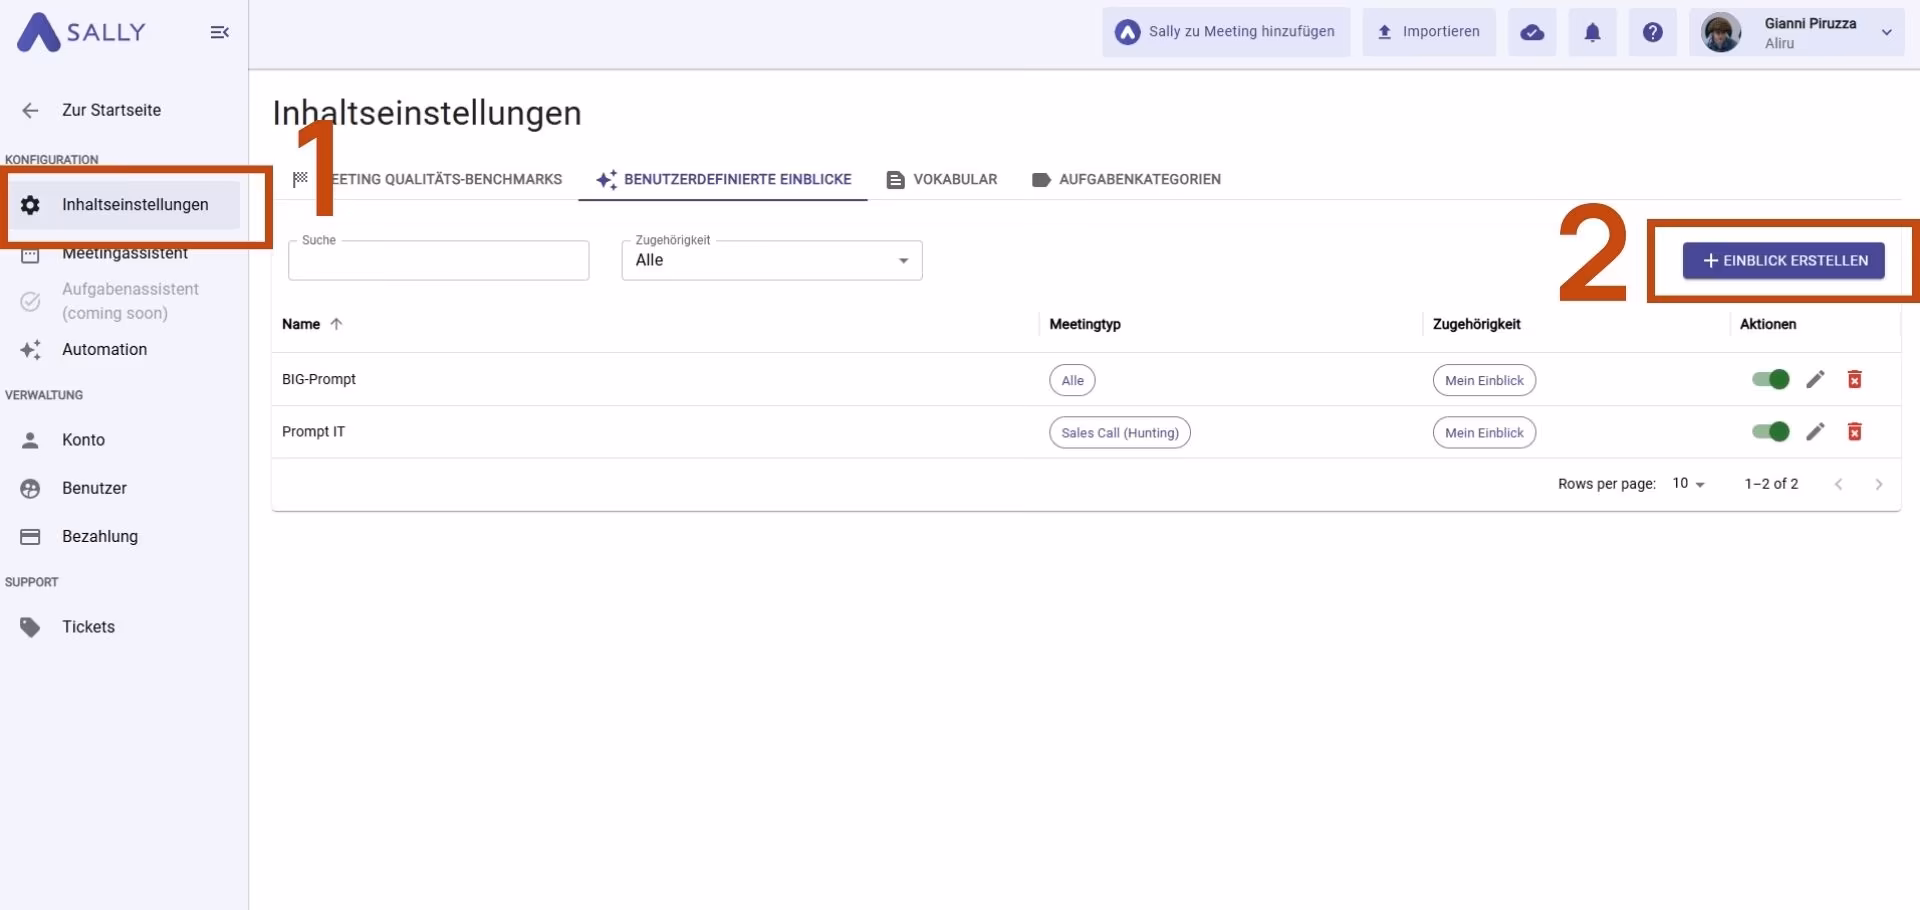Switch to the Aufgabenkategorien tab
Viewport: 1920px width, 910px height.
(x=1126, y=179)
